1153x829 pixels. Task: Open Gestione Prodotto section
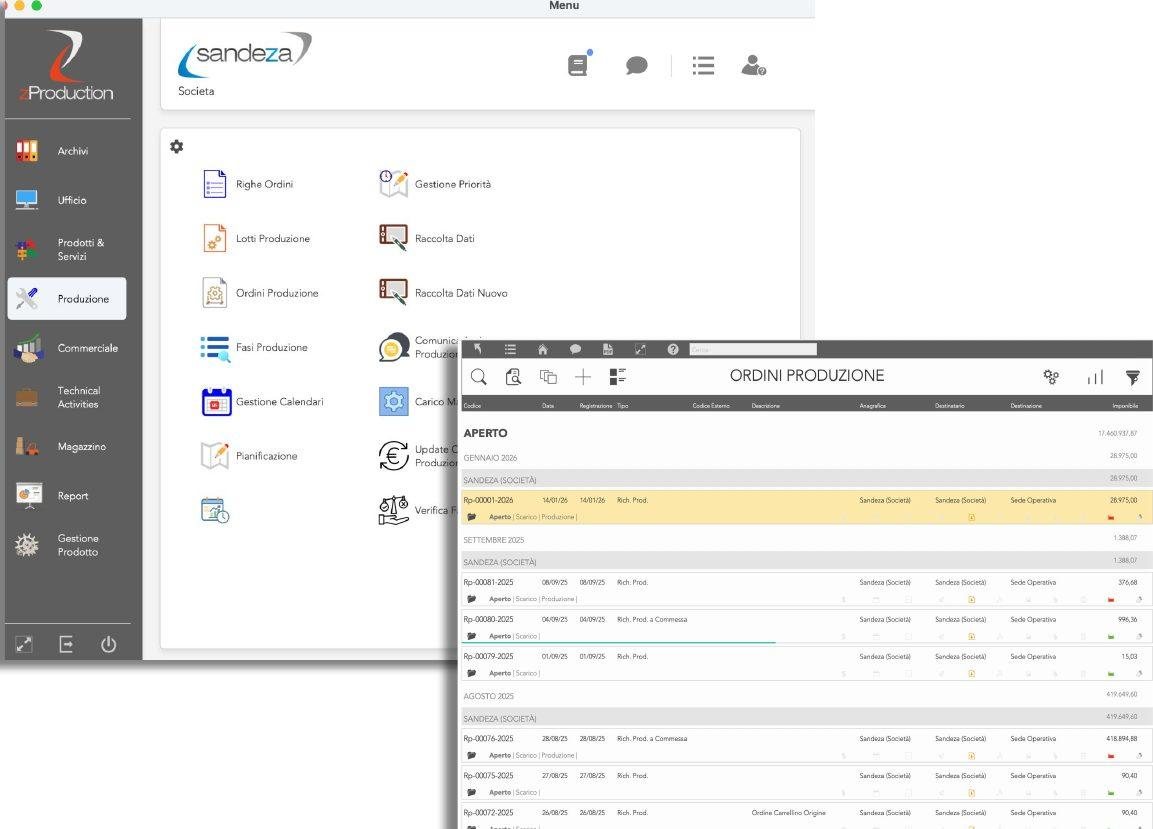click(x=66, y=545)
